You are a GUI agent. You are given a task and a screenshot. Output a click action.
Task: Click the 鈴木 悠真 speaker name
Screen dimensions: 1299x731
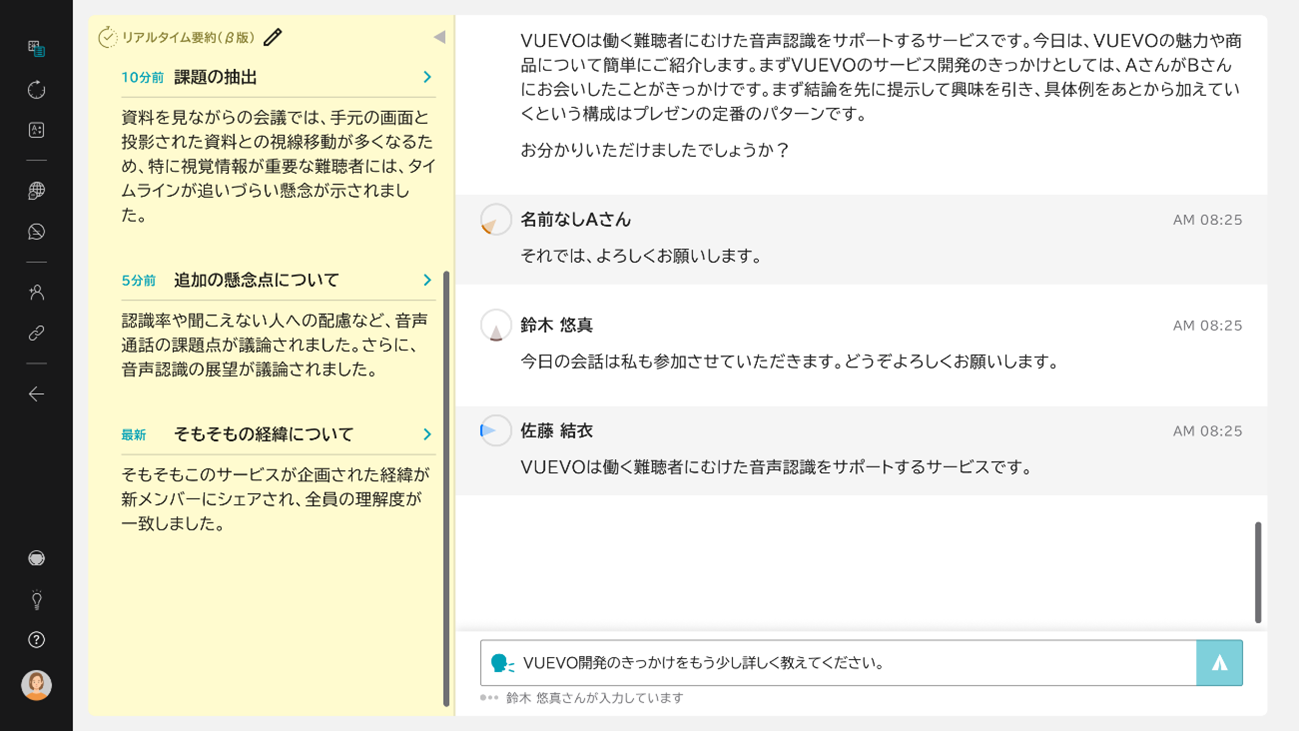tap(557, 325)
